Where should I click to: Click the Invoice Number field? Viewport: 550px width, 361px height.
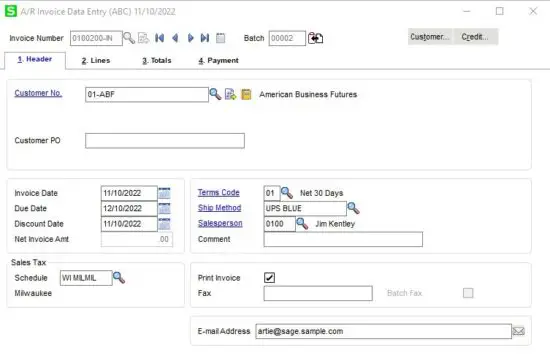[x=96, y=38]
